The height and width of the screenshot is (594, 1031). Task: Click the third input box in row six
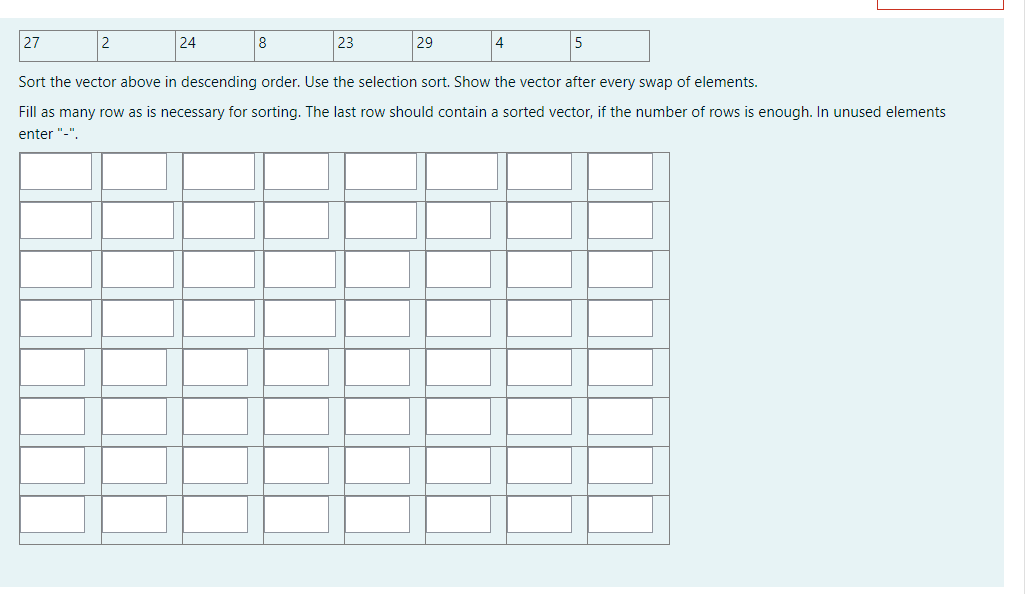click(217, 417)
